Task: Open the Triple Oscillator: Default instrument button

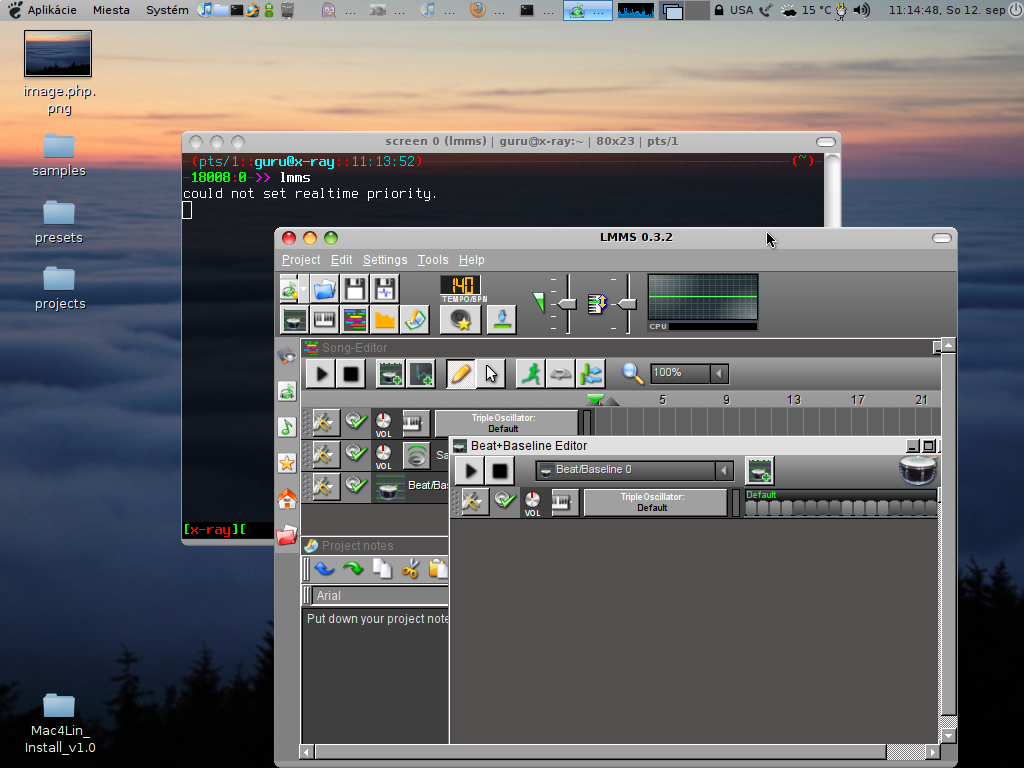Action: (505, 423)
